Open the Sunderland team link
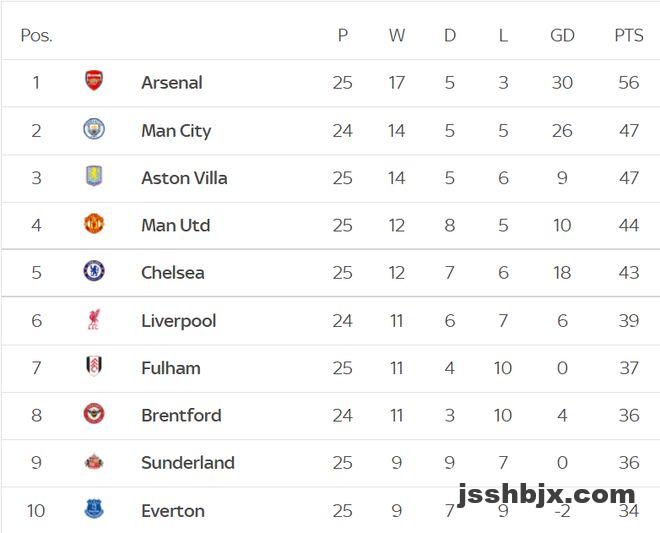Screen dimensions: 660x533 point(188,463)
